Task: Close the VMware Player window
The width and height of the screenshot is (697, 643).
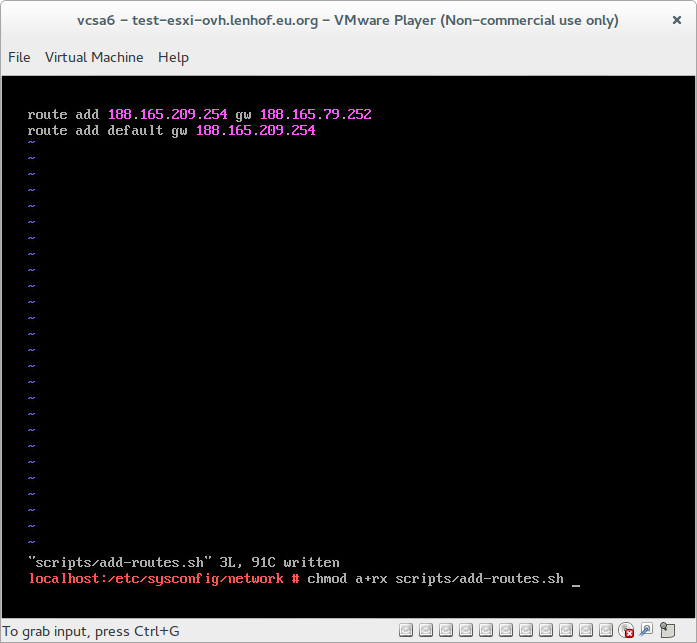Action: (677, 20)
